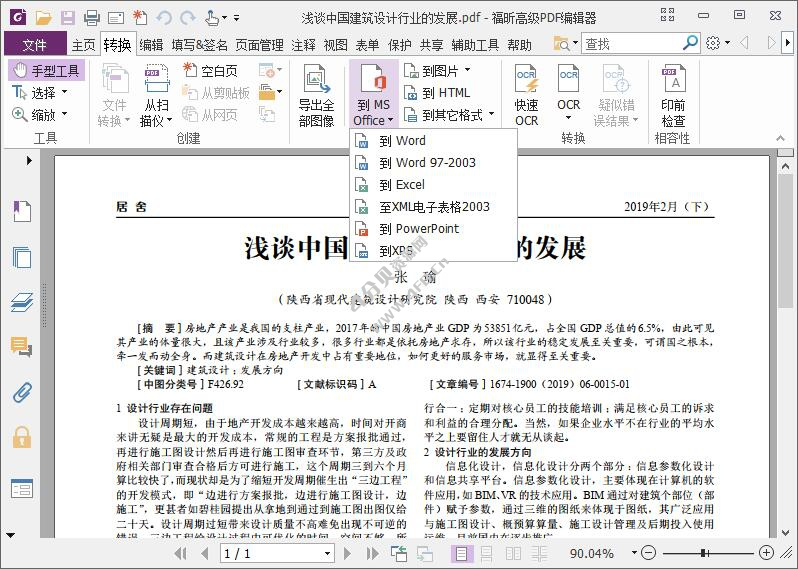798x569 pixels.
Task: Click the 到 HTML button
Action: point(437,93)
